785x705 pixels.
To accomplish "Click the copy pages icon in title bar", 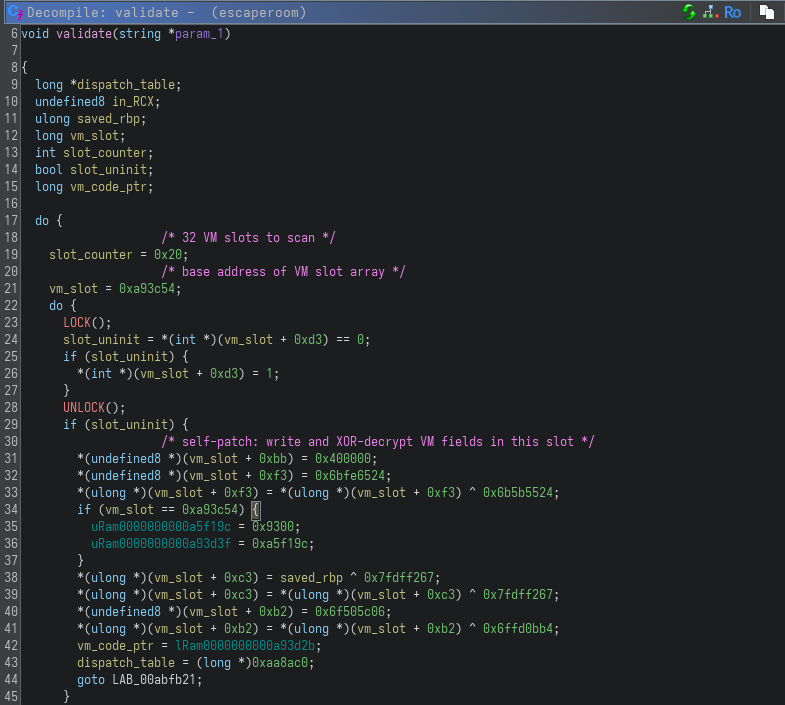I will (766, 12).
